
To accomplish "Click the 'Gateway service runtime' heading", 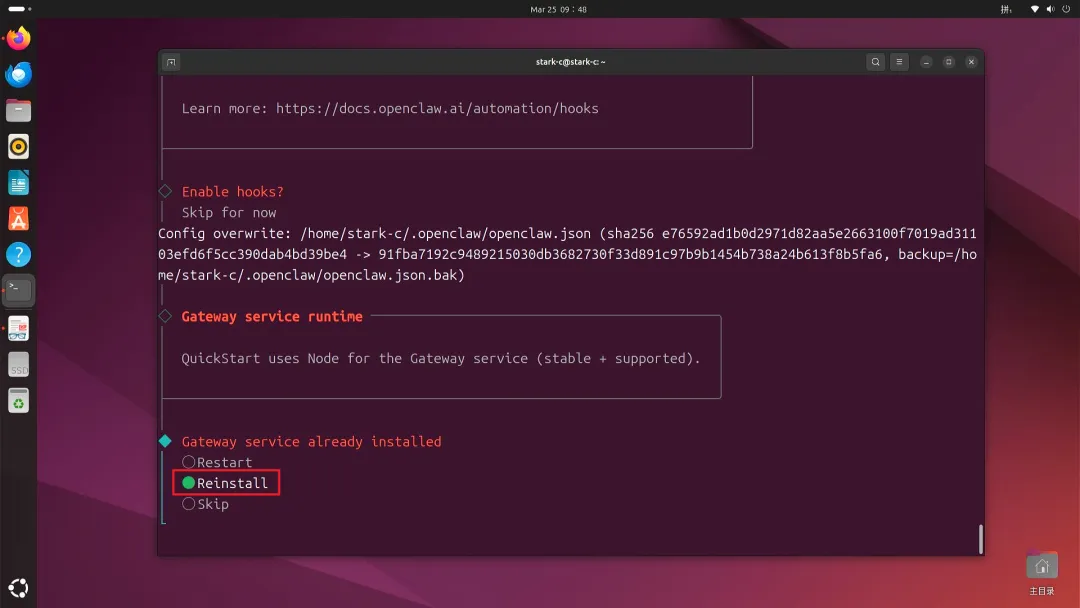I will pyautogui.click(x=272, y=316).
